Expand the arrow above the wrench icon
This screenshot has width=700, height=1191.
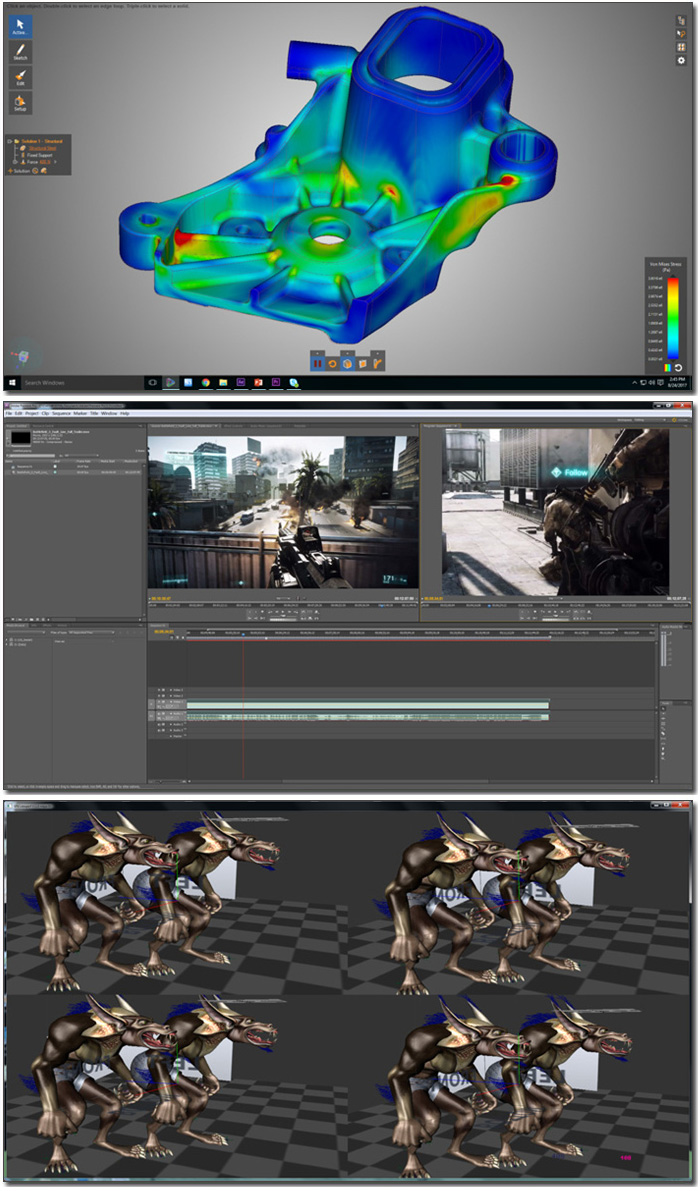377,353
